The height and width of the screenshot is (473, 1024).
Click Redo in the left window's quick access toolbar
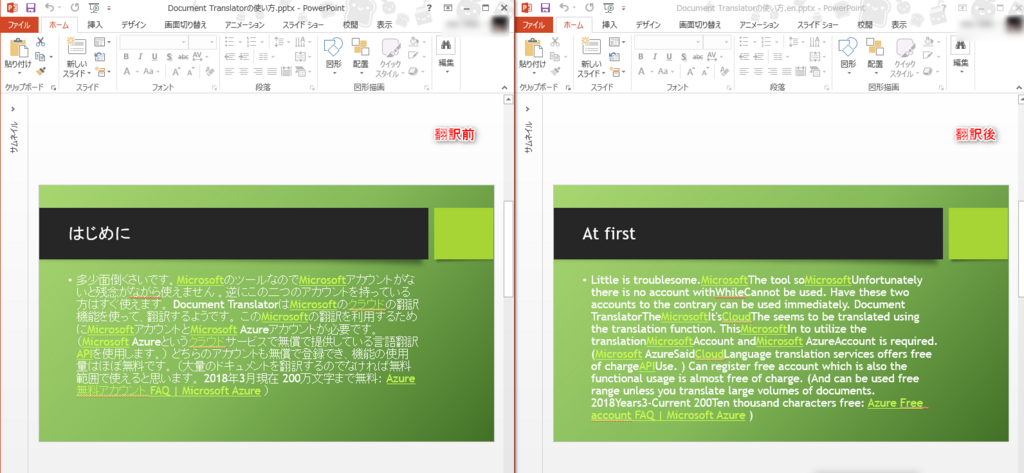[x=74, y=8]
